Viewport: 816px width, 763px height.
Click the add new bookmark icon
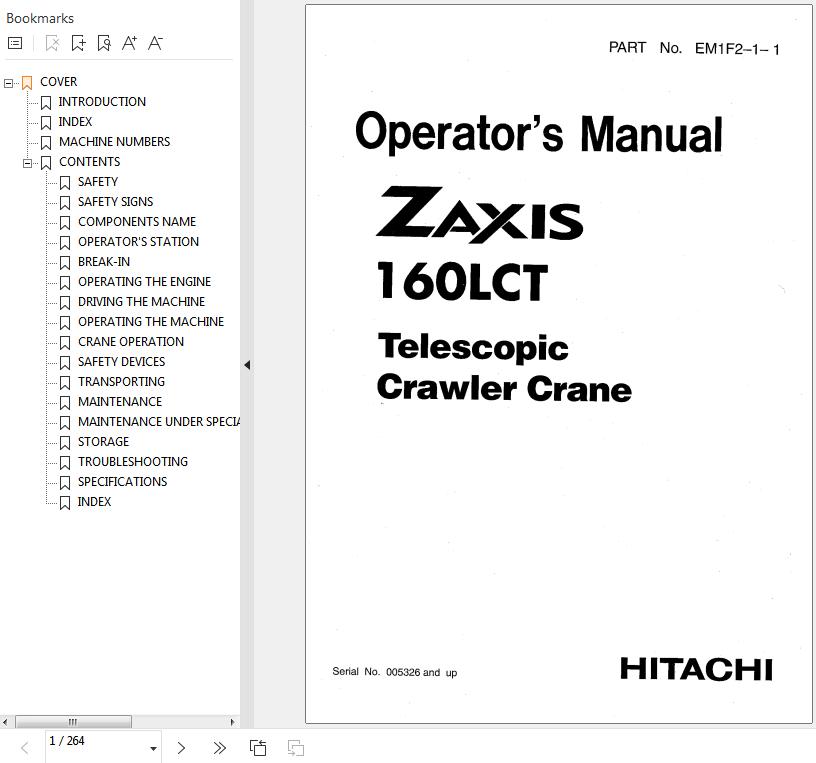[x=78, y=43]
